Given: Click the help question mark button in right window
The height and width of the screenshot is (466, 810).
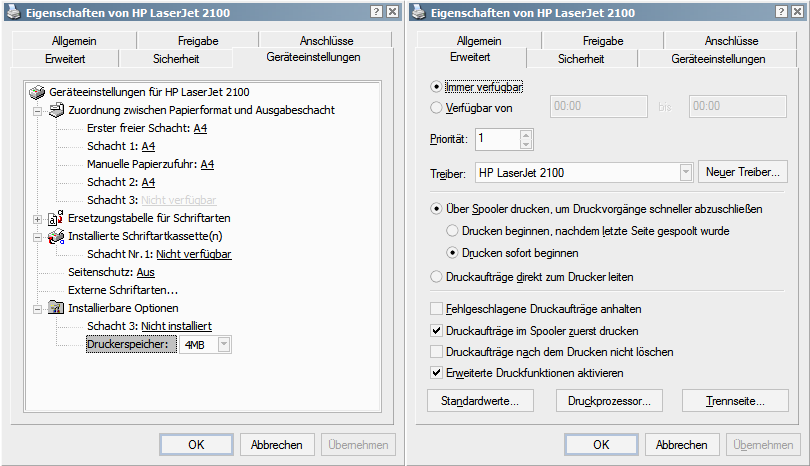Looking at the screenshot, I should (x=782, y=12).
